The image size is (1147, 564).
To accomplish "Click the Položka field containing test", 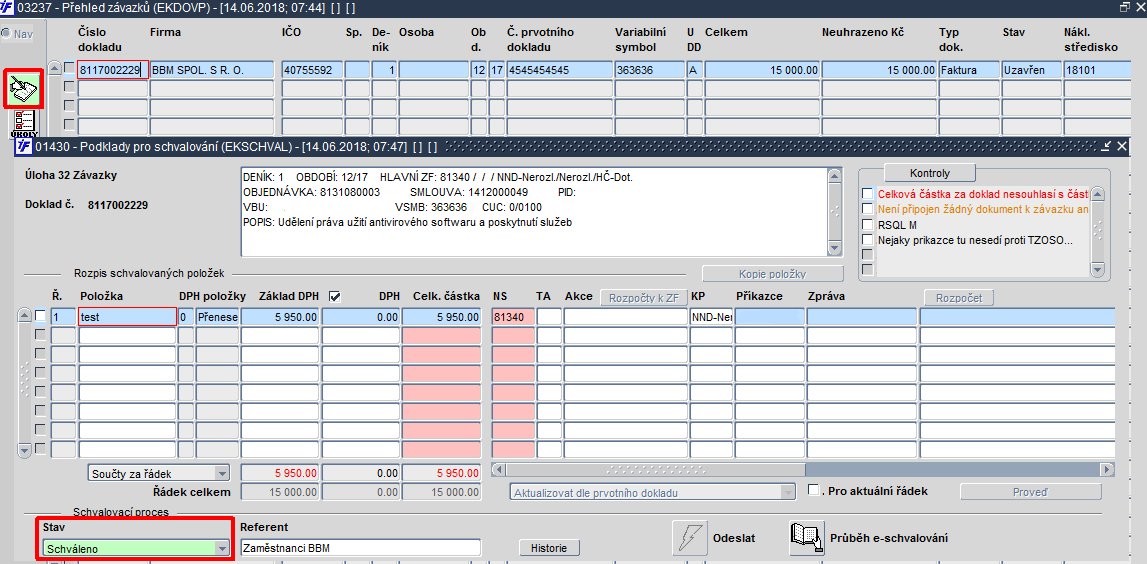I will [x=127, y=317].
